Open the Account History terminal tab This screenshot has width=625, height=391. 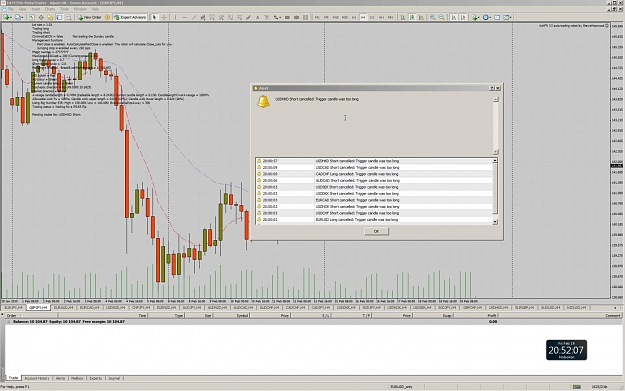(x=37, y=378)
